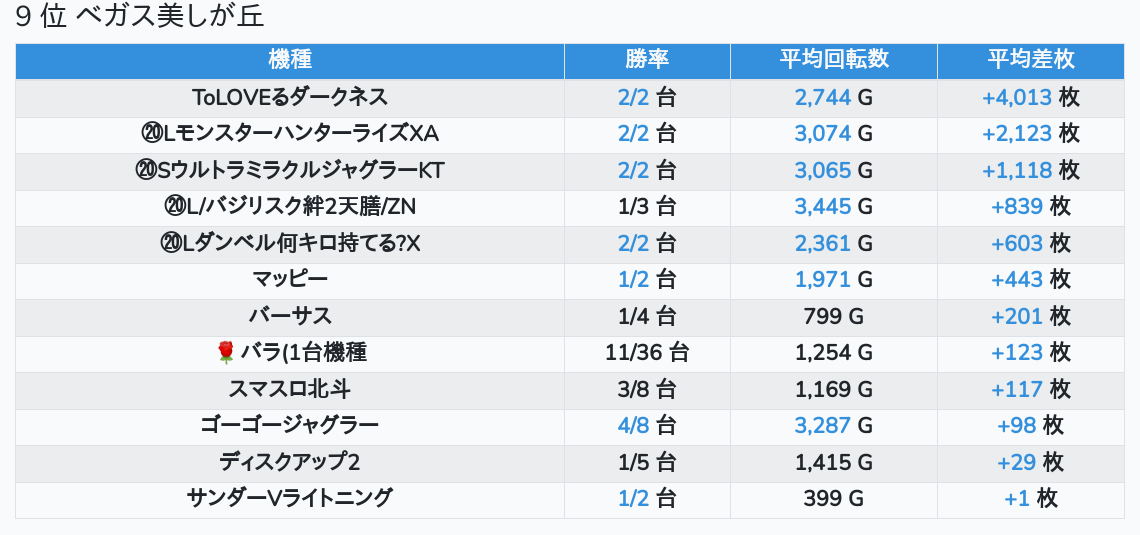1140x535 pixels.
Task: Sort by the 機種 column header
Action: pos(290,60)
